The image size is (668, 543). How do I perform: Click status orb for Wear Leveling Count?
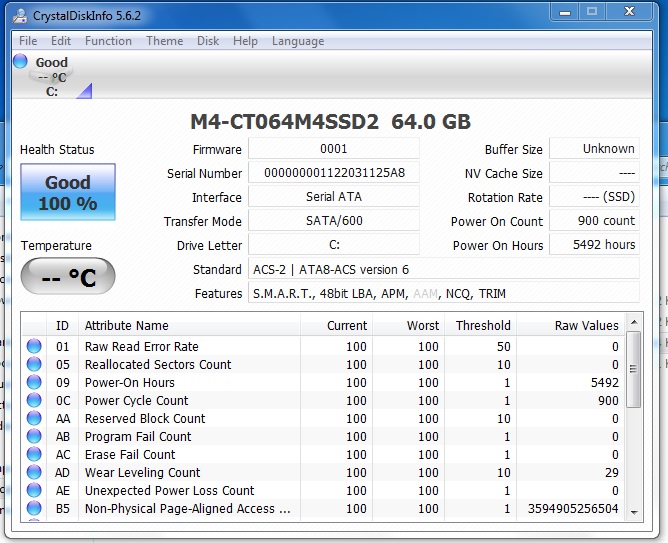point(34,472)
